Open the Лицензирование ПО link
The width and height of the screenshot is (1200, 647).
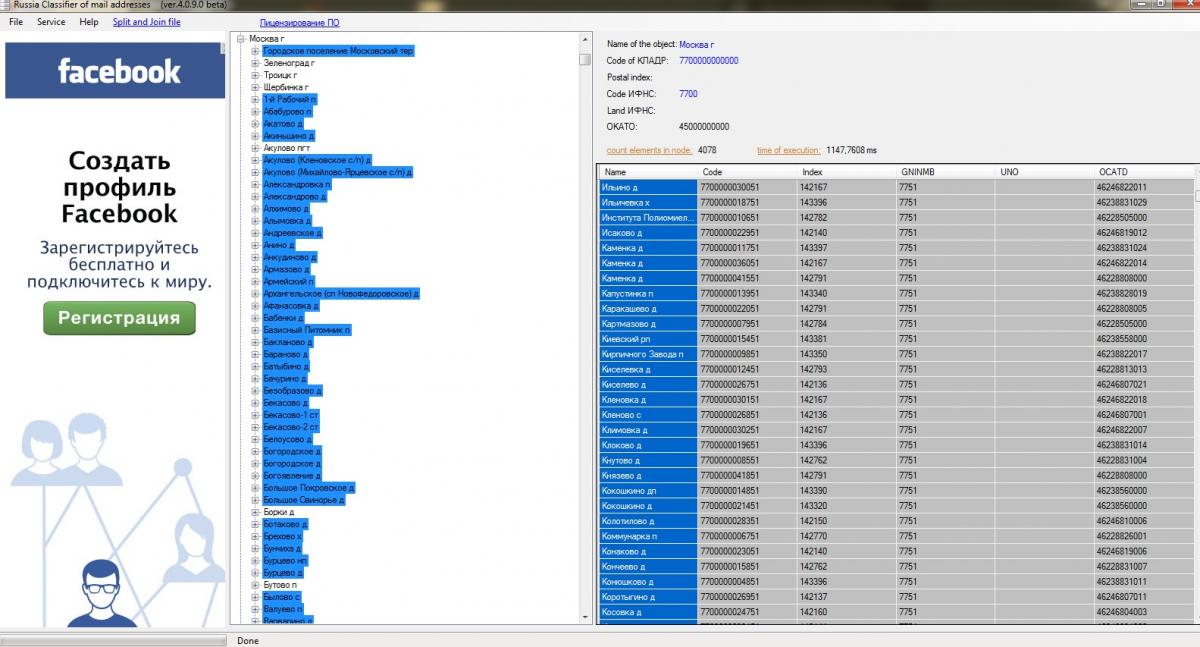click(299, 22)
